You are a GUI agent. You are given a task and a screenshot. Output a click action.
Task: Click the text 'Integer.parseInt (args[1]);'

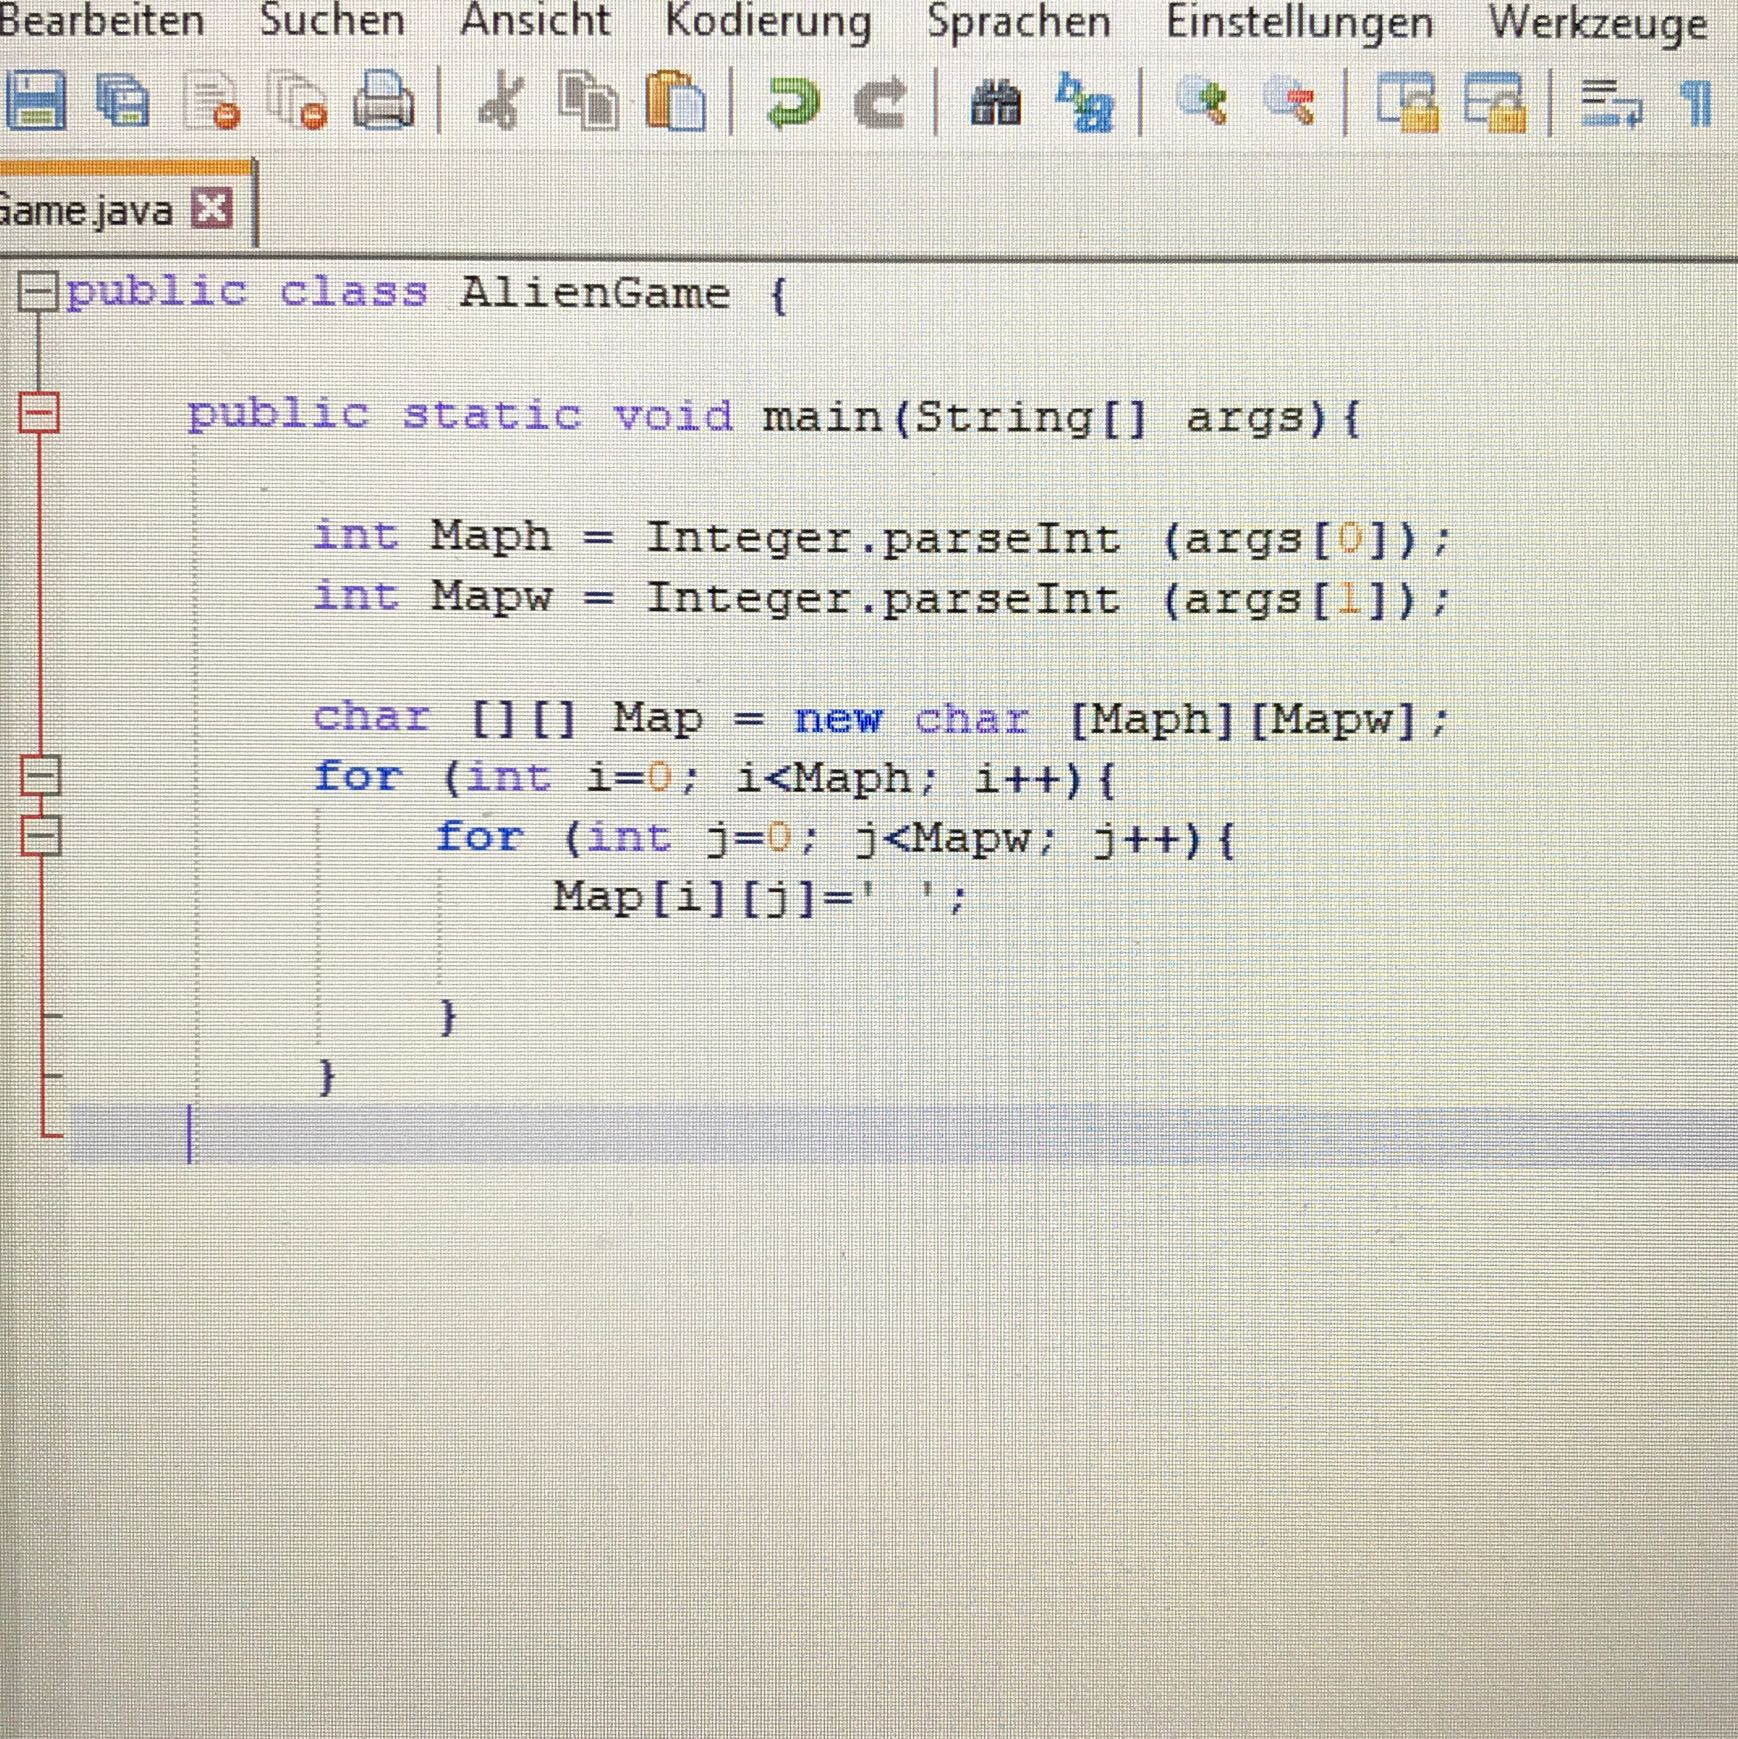pyautogui.click(x=1047, y=599)
